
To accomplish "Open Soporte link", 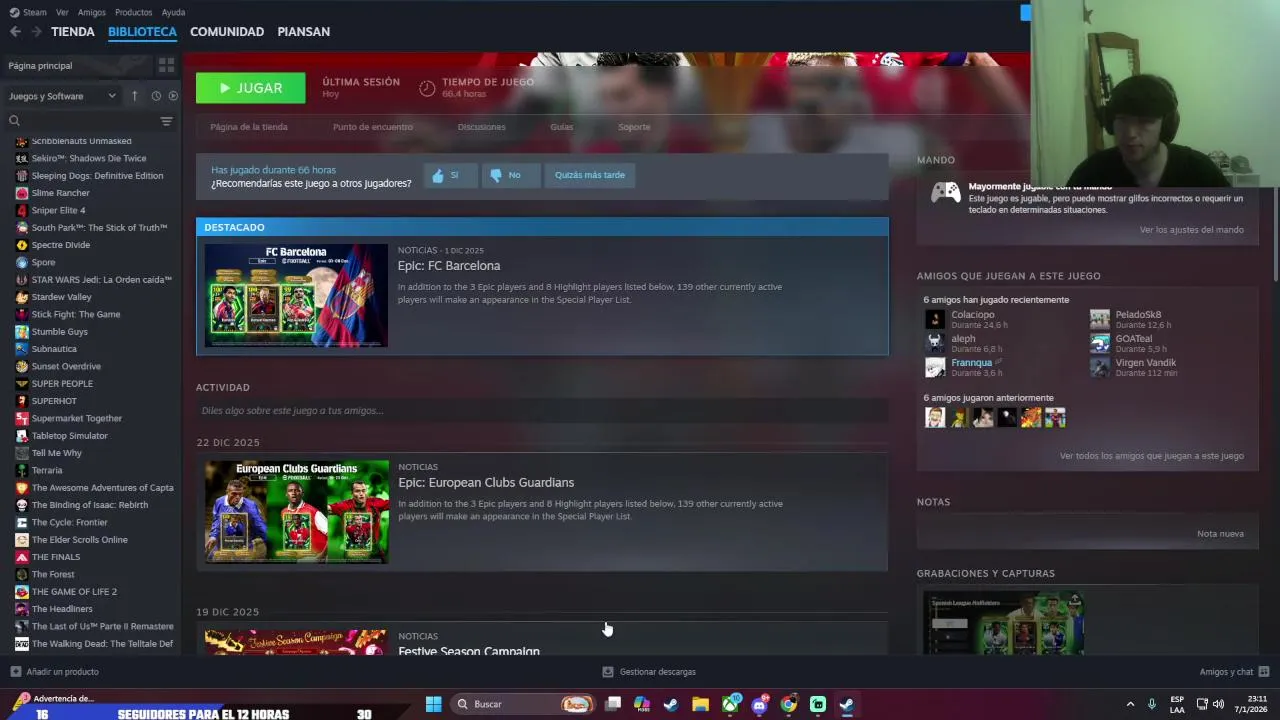I will point(634,127).
